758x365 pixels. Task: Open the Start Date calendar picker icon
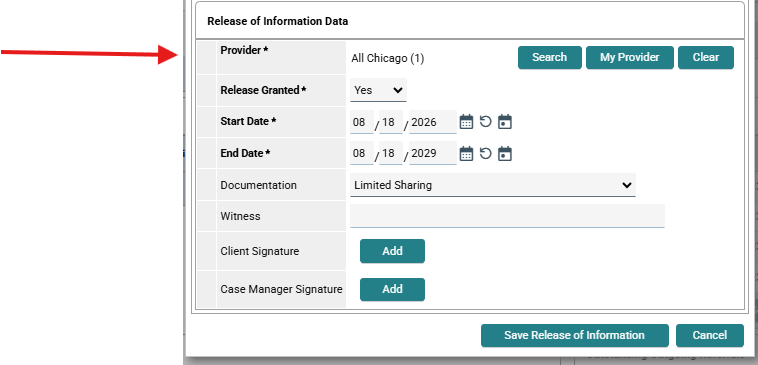[x=466, y=122]
